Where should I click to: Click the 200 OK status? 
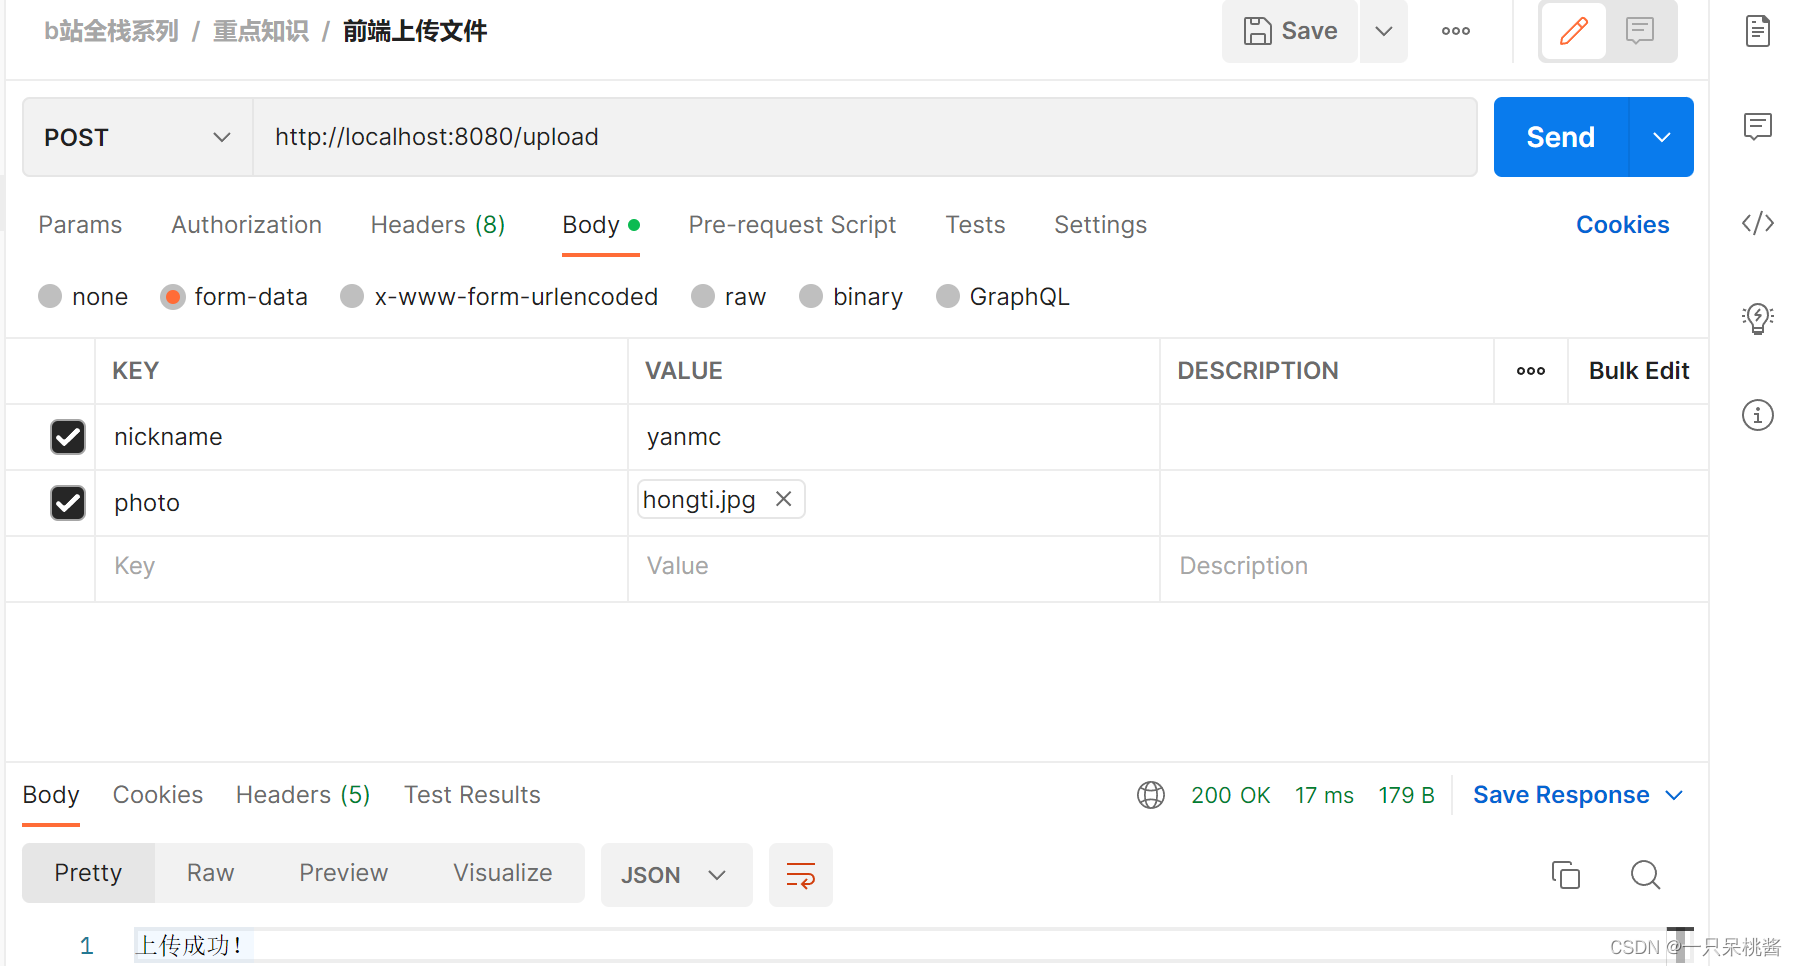pyautogui.click(x=1230, y=795)
